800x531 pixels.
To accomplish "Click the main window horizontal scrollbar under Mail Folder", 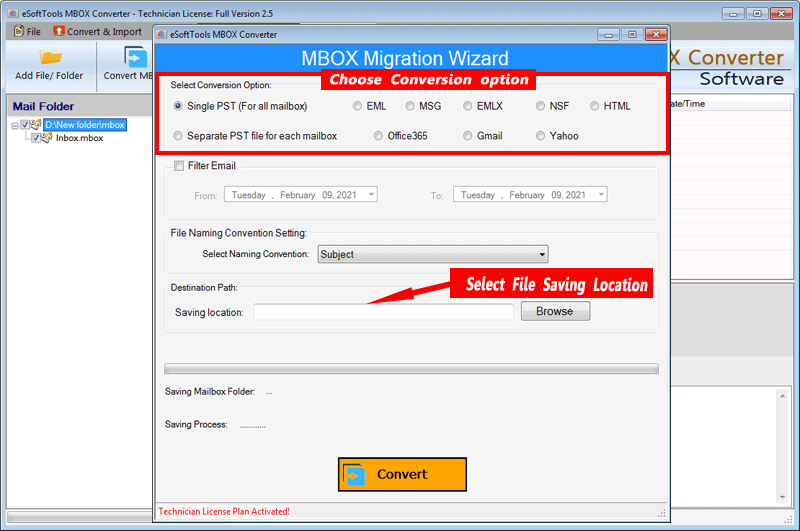I will tap(80, 517).
